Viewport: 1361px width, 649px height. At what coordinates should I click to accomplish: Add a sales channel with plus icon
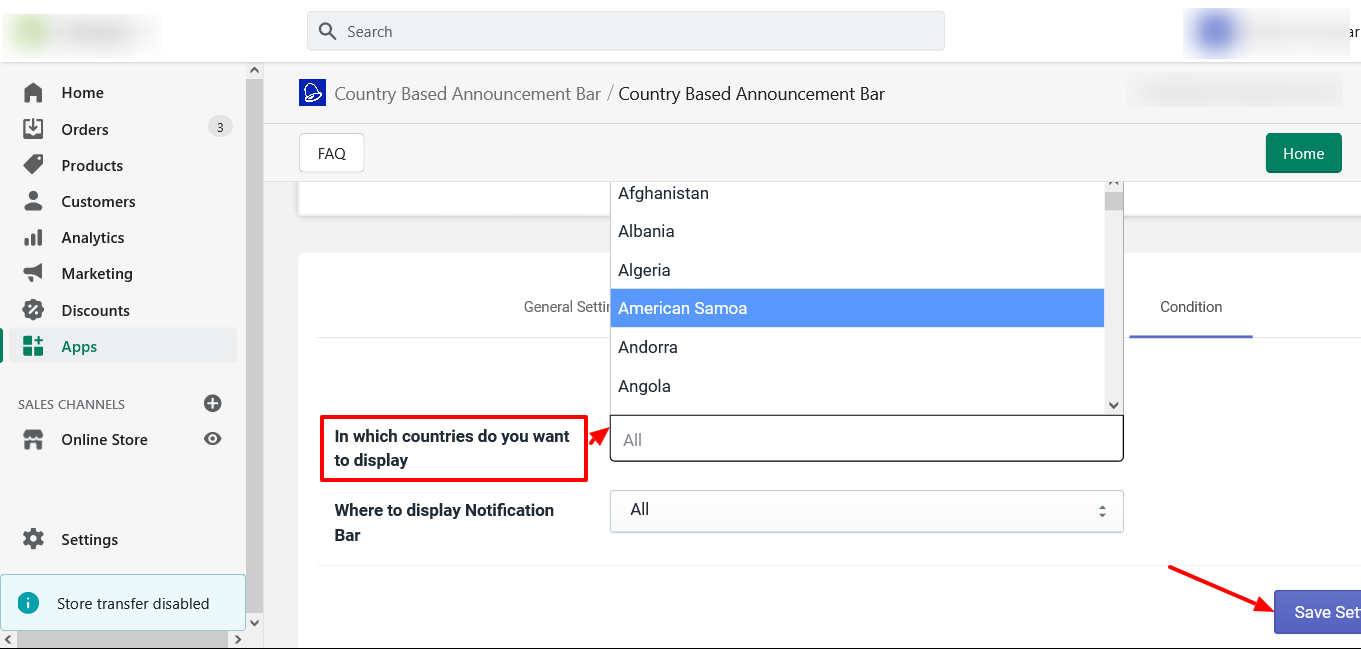pos(212,404)
